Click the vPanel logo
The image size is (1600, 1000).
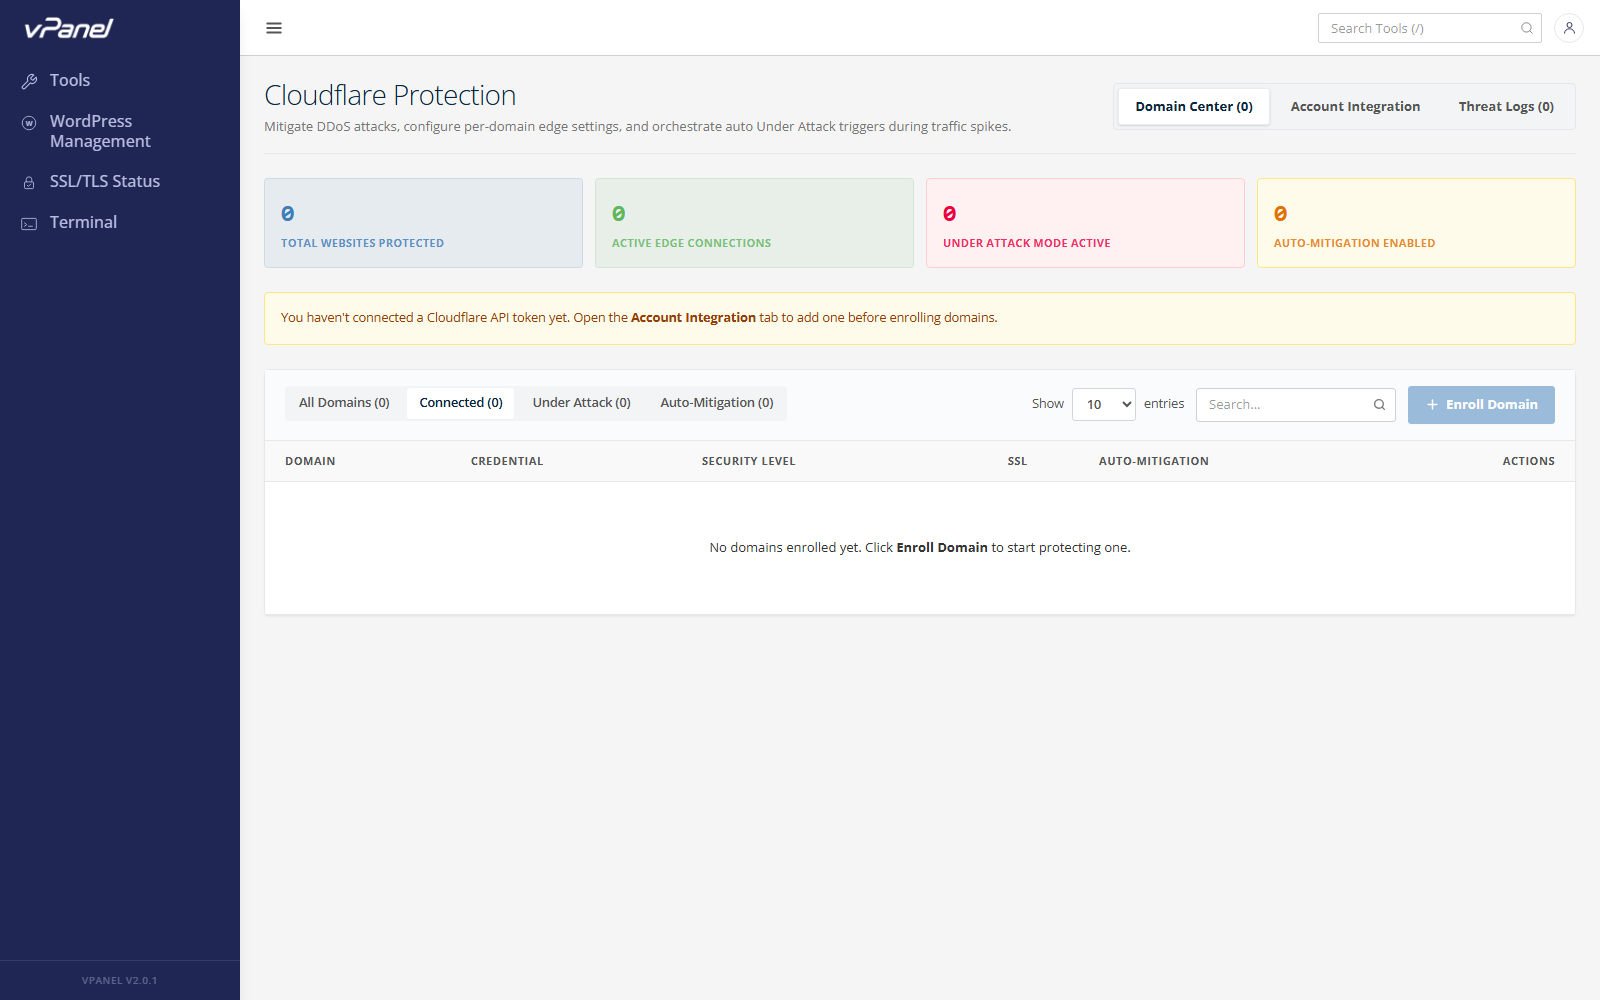pyautogui.click(x=69, y=28)
